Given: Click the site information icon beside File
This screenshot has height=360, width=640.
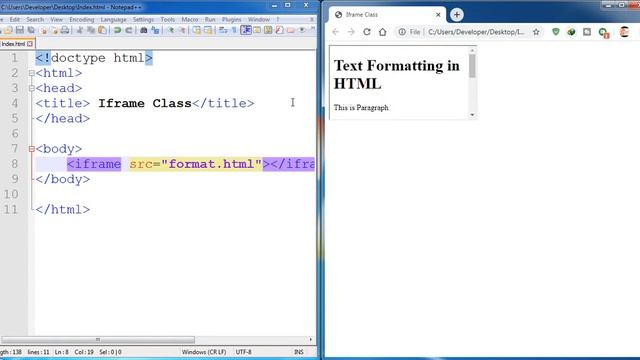Looking at the screenshot, I should tap(402, 32).
